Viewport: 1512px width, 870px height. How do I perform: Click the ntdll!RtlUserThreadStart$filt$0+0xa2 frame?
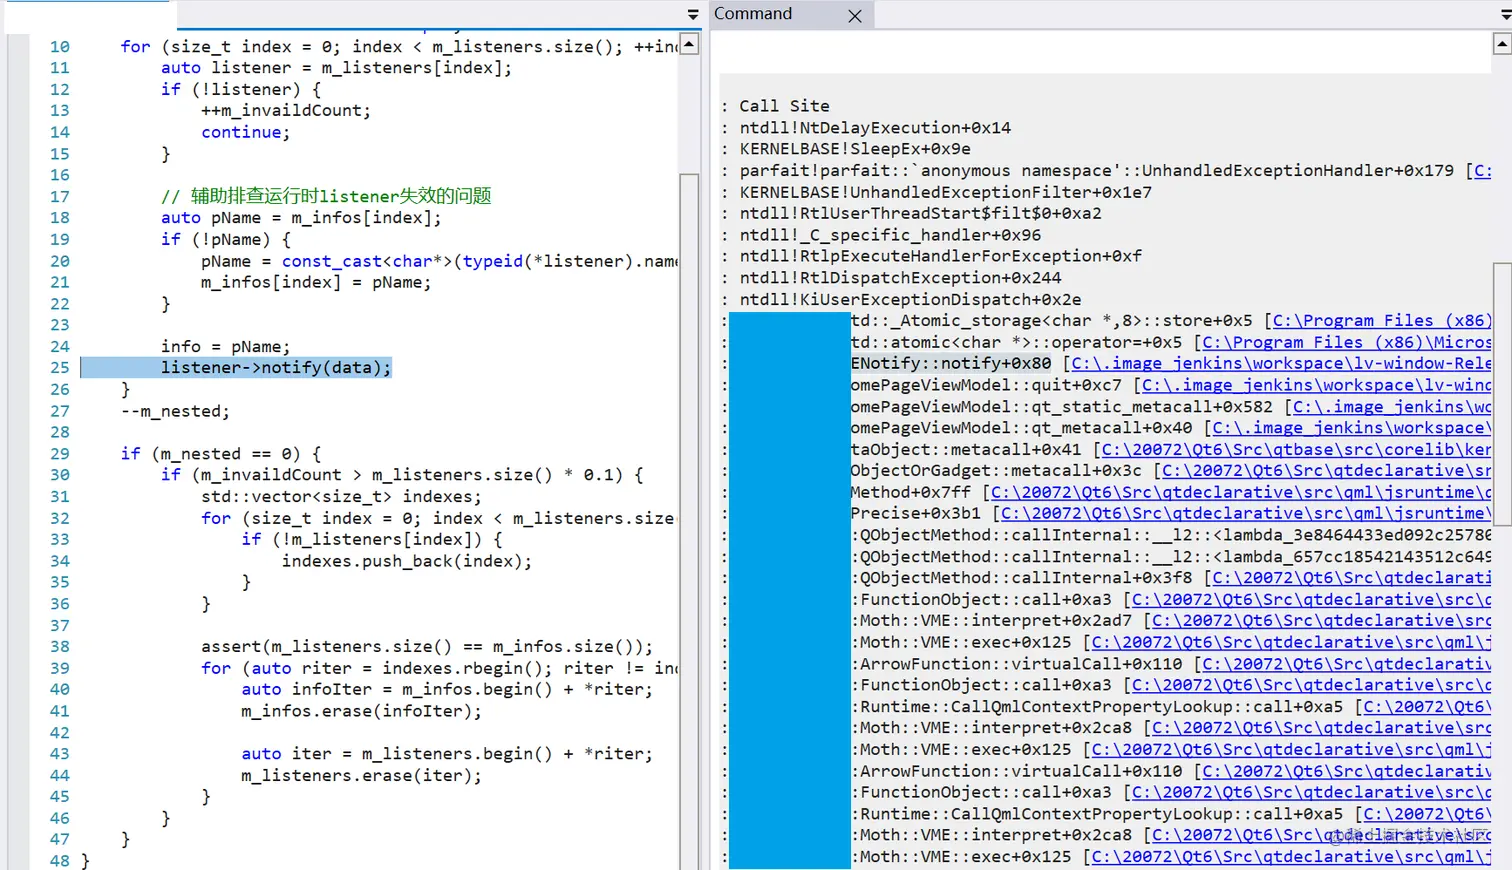point(920,213)
